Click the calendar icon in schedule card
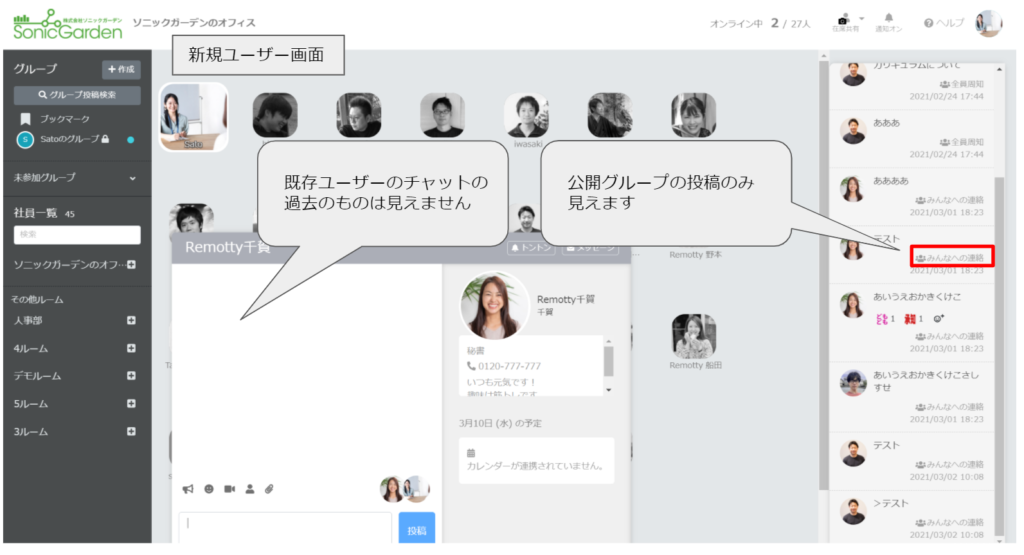Image resolution: width=1024 pixels, height=555 pixels. click(x=471, y=453)
